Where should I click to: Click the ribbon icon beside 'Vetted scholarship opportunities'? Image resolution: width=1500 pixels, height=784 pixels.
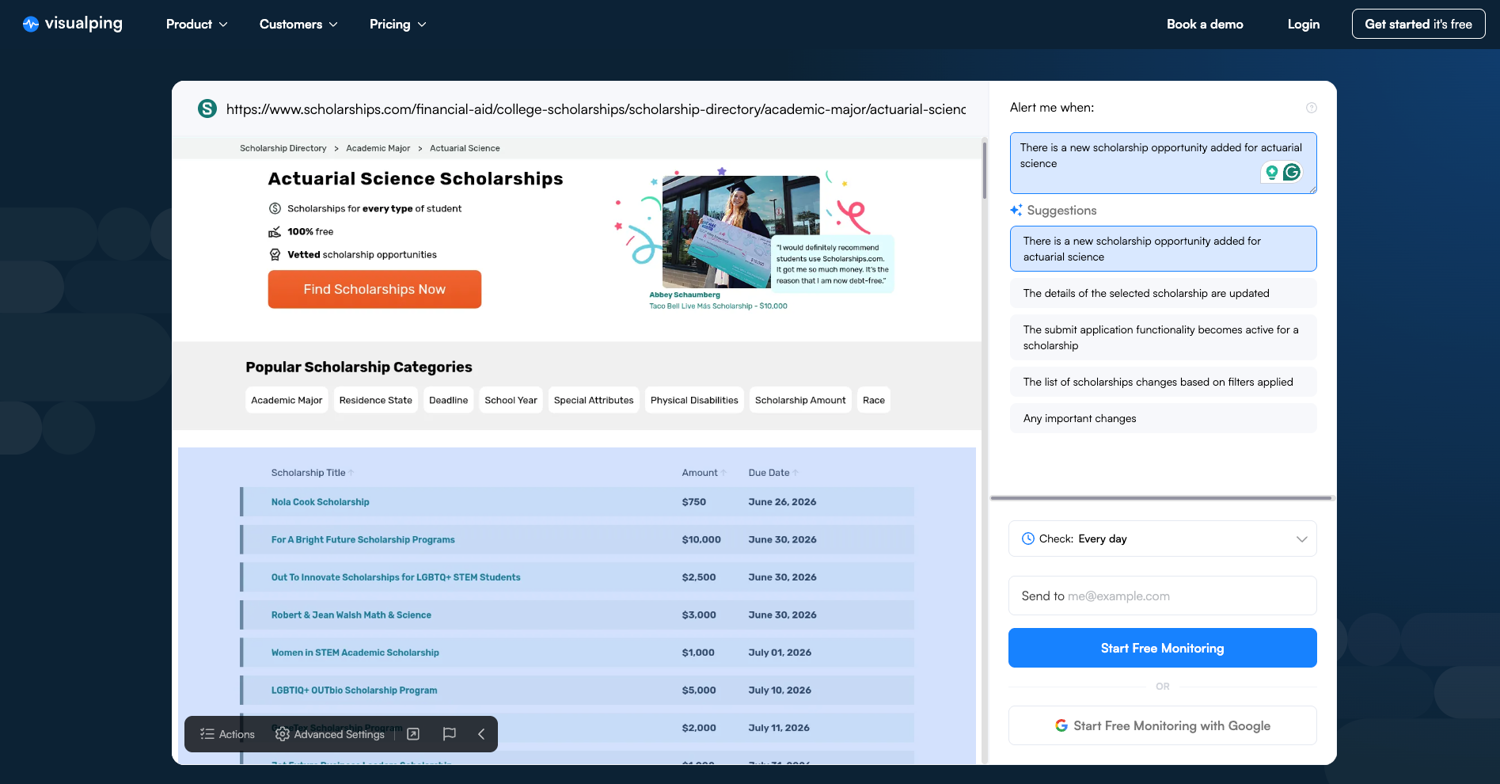tap(275, 255)
